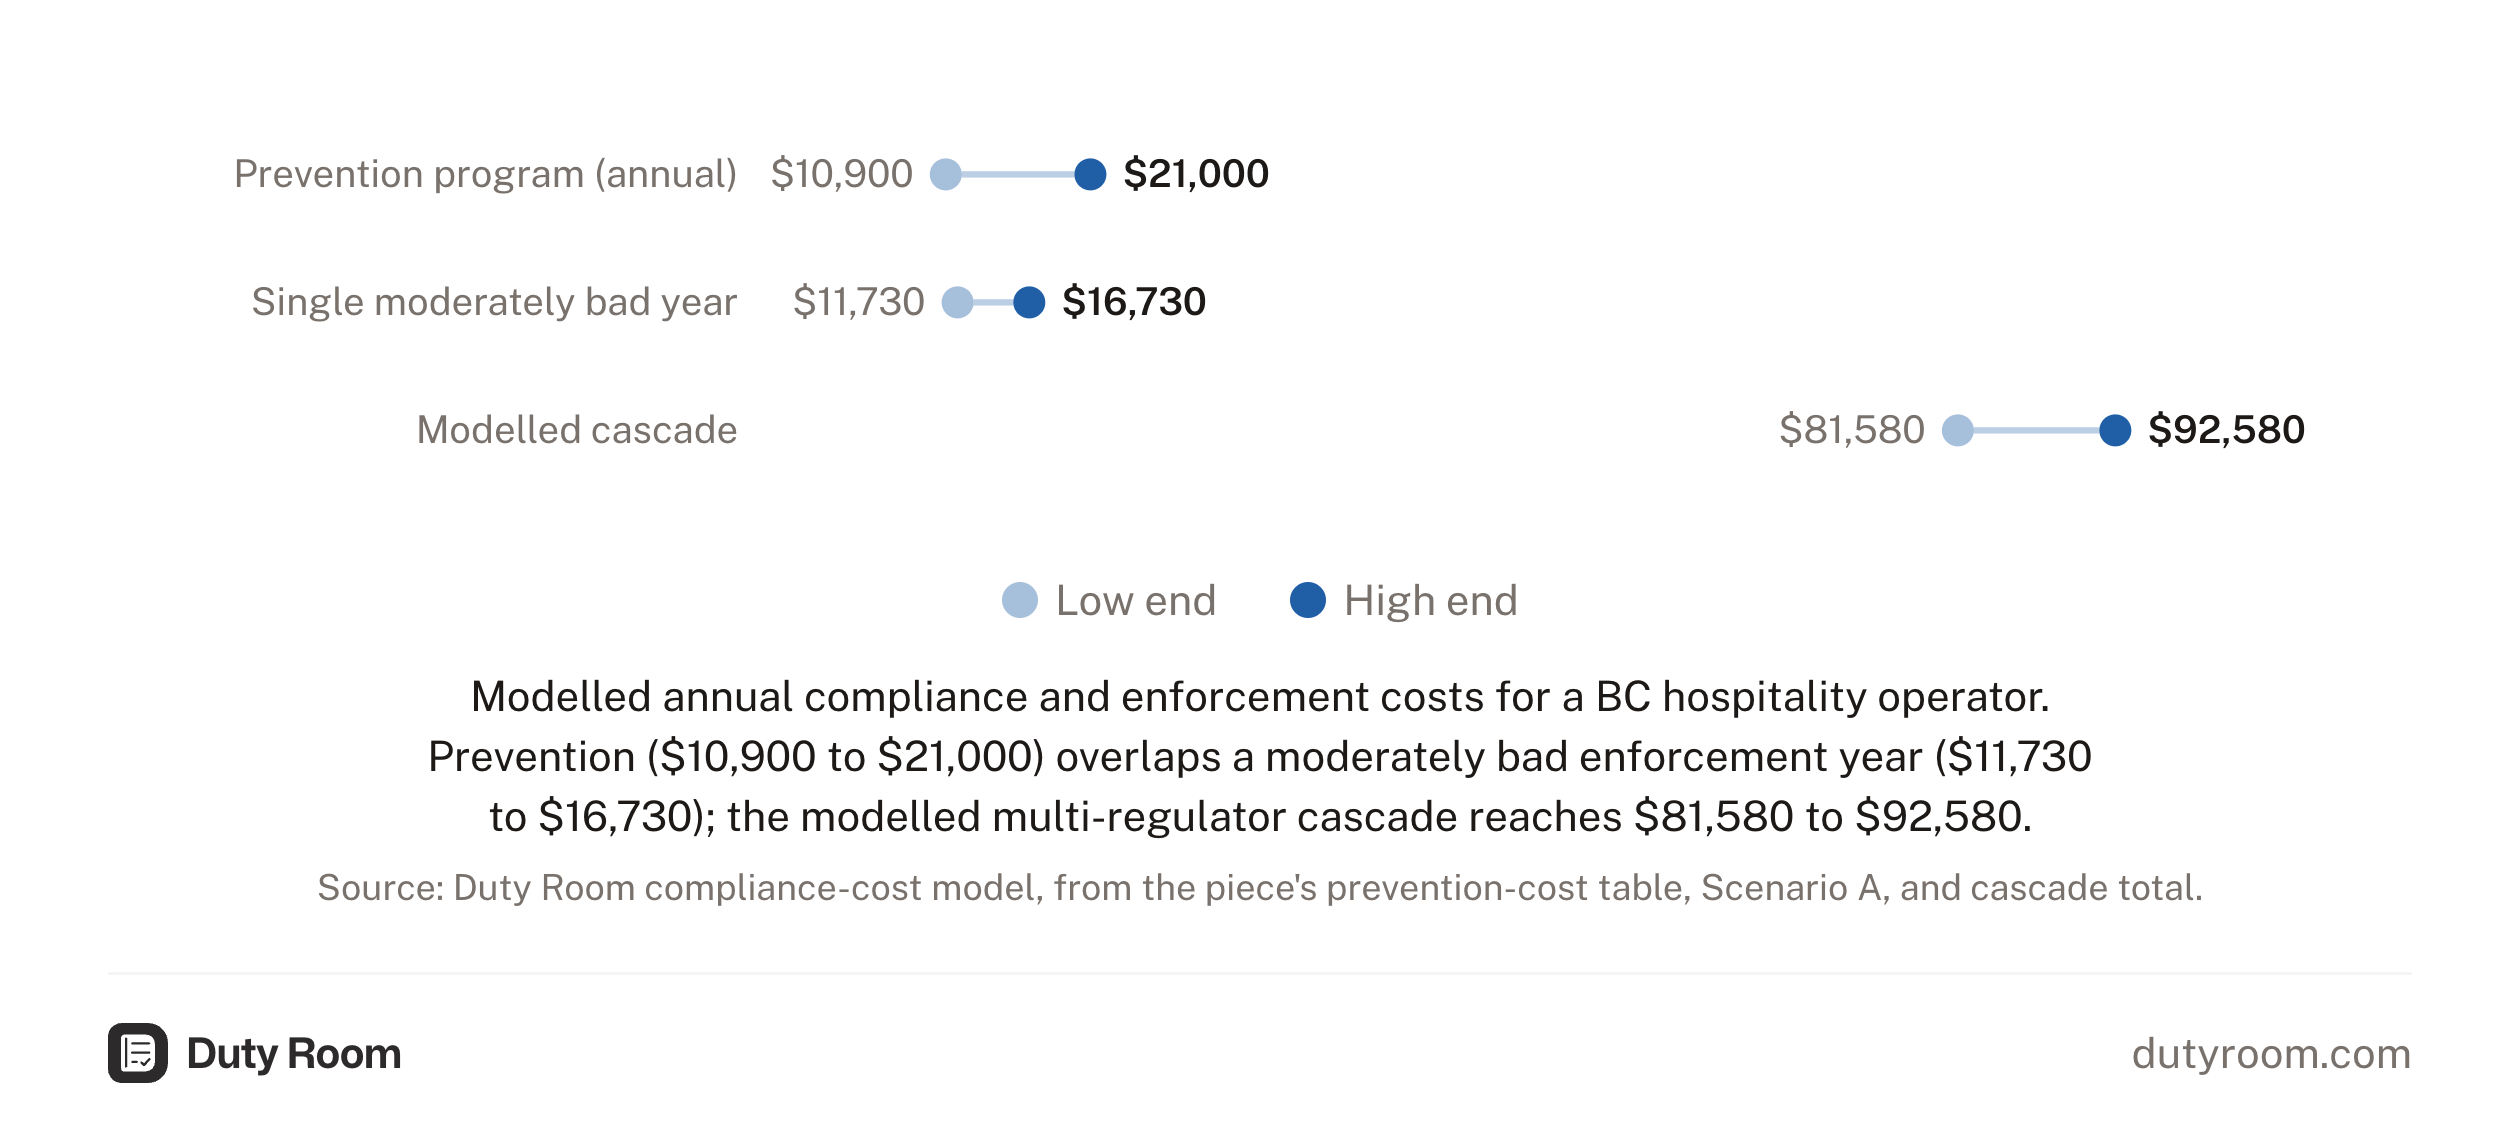This screenshot has width=2520, height=1143.
Task: Click the range line of Modelled cascade
Action: pos(2036,430)
